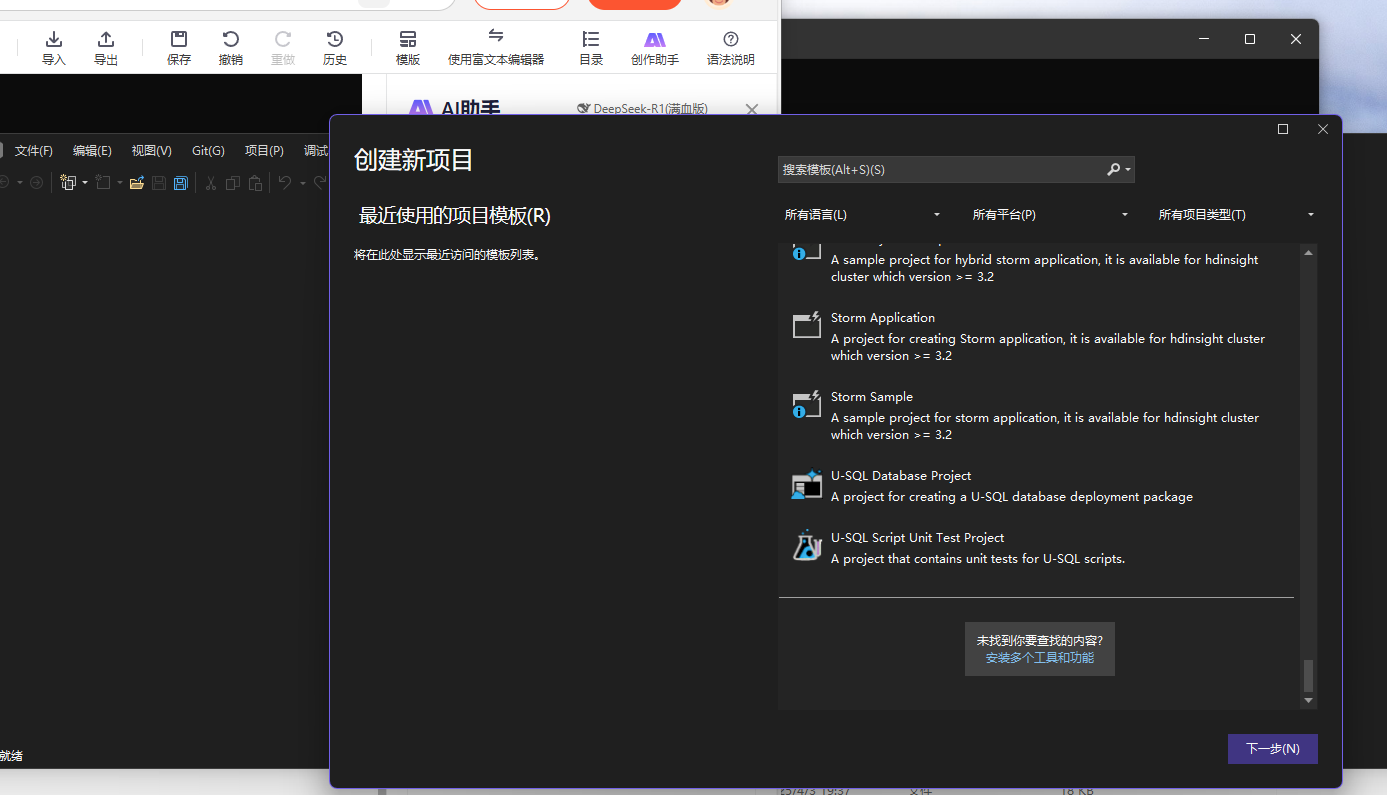Launch the 创作助手 writing assistant
This screenshot has width=1387, height=795.
[x=654, y=46]
